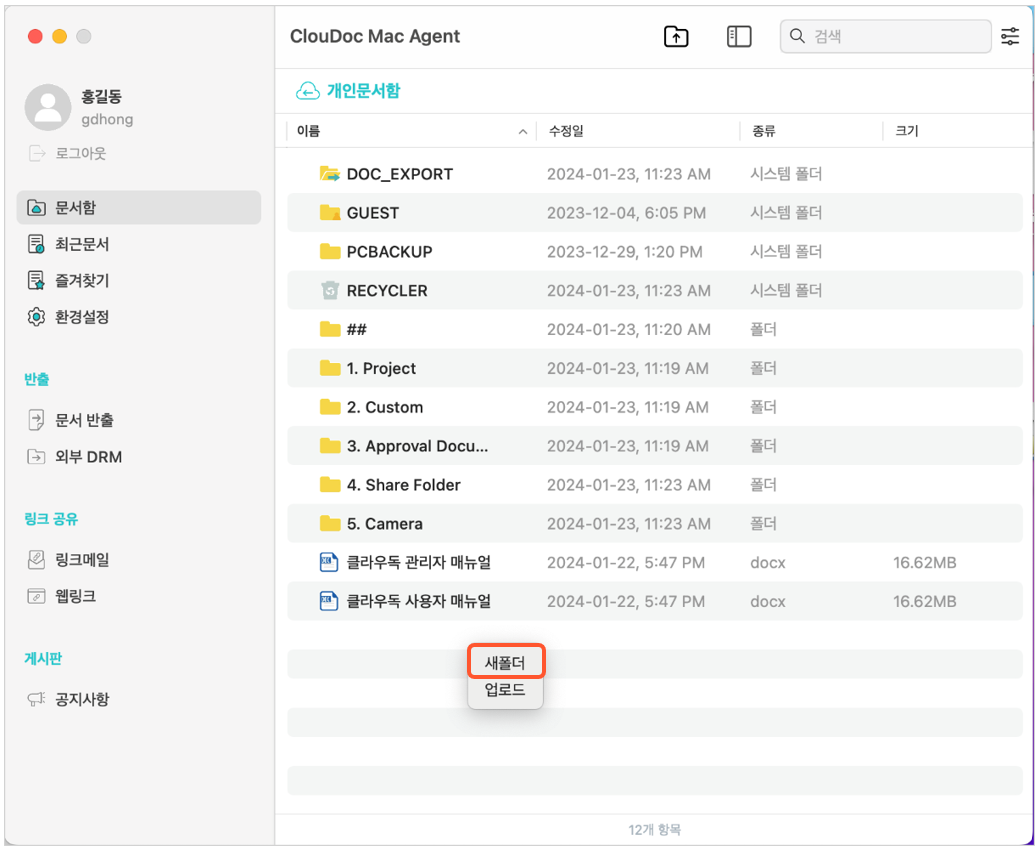Screen dimensions: 1036x849
Task: Click the 환경설정 gear icon
Action: 36,316
